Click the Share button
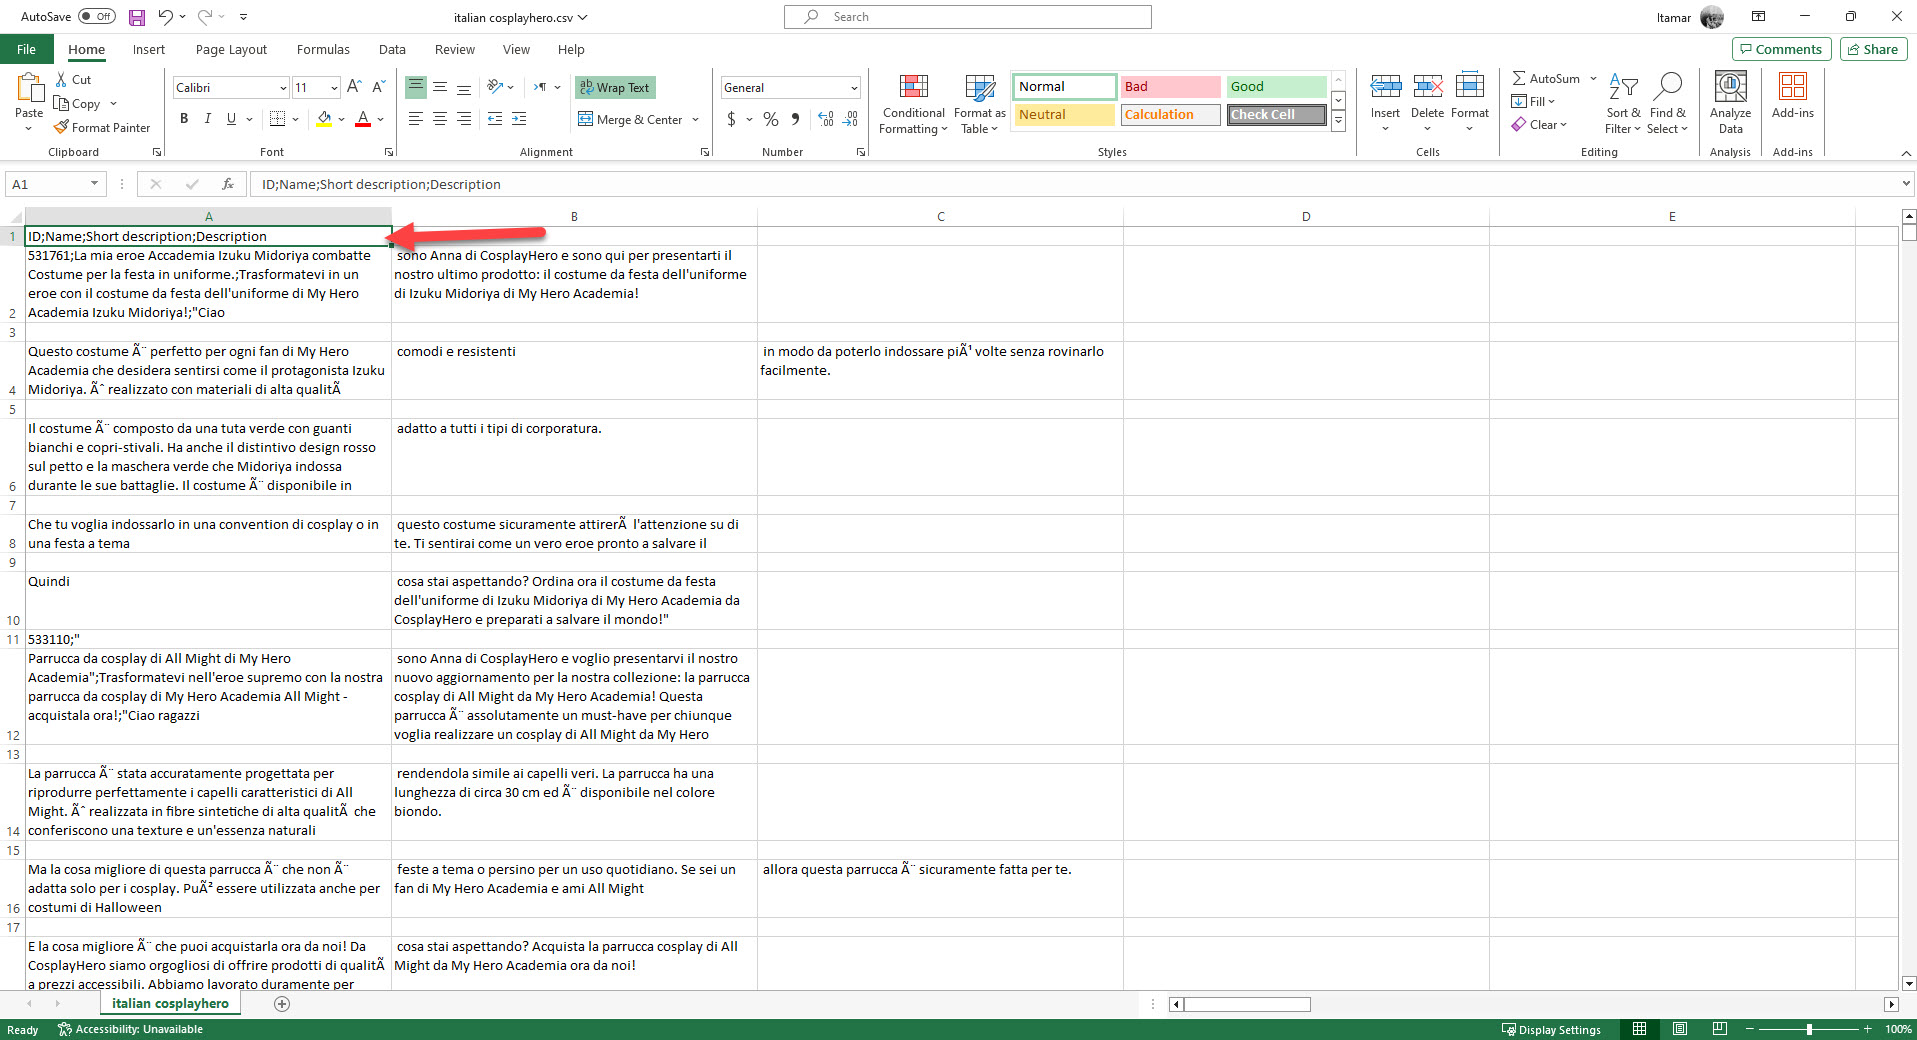 click(1873, 49)
